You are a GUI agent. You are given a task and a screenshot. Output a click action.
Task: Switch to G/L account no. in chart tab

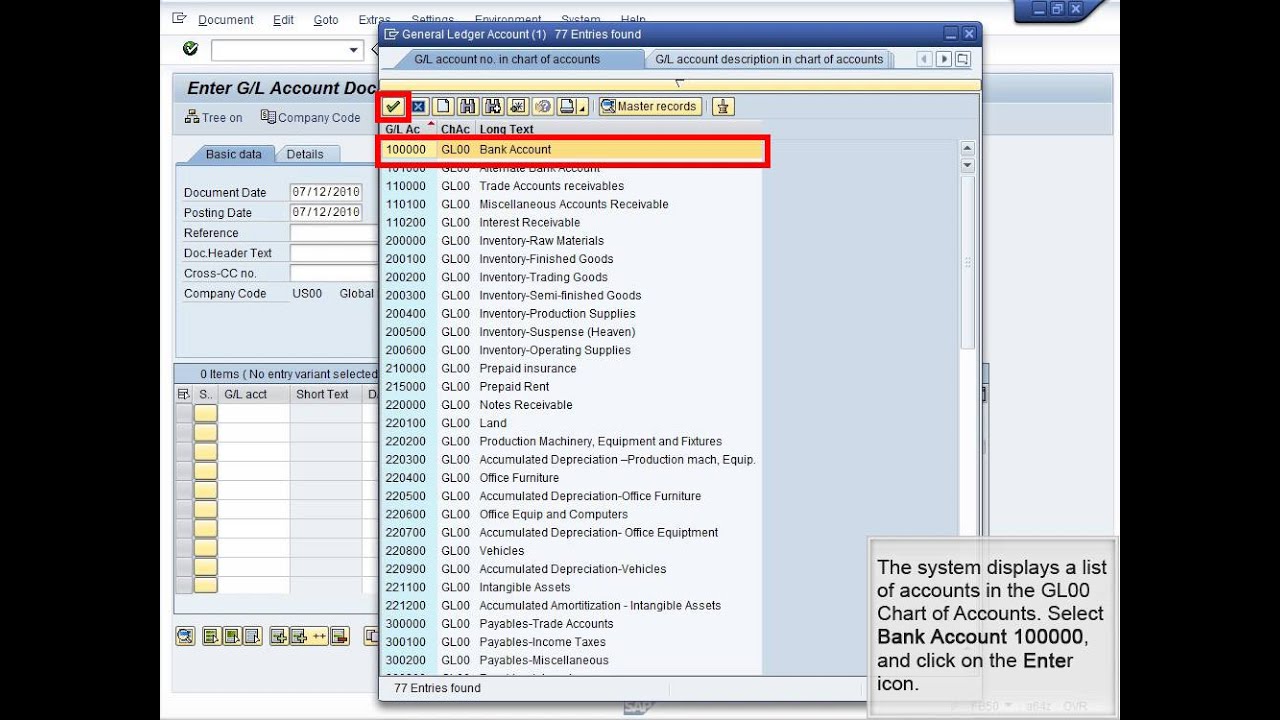pos(507,59)
